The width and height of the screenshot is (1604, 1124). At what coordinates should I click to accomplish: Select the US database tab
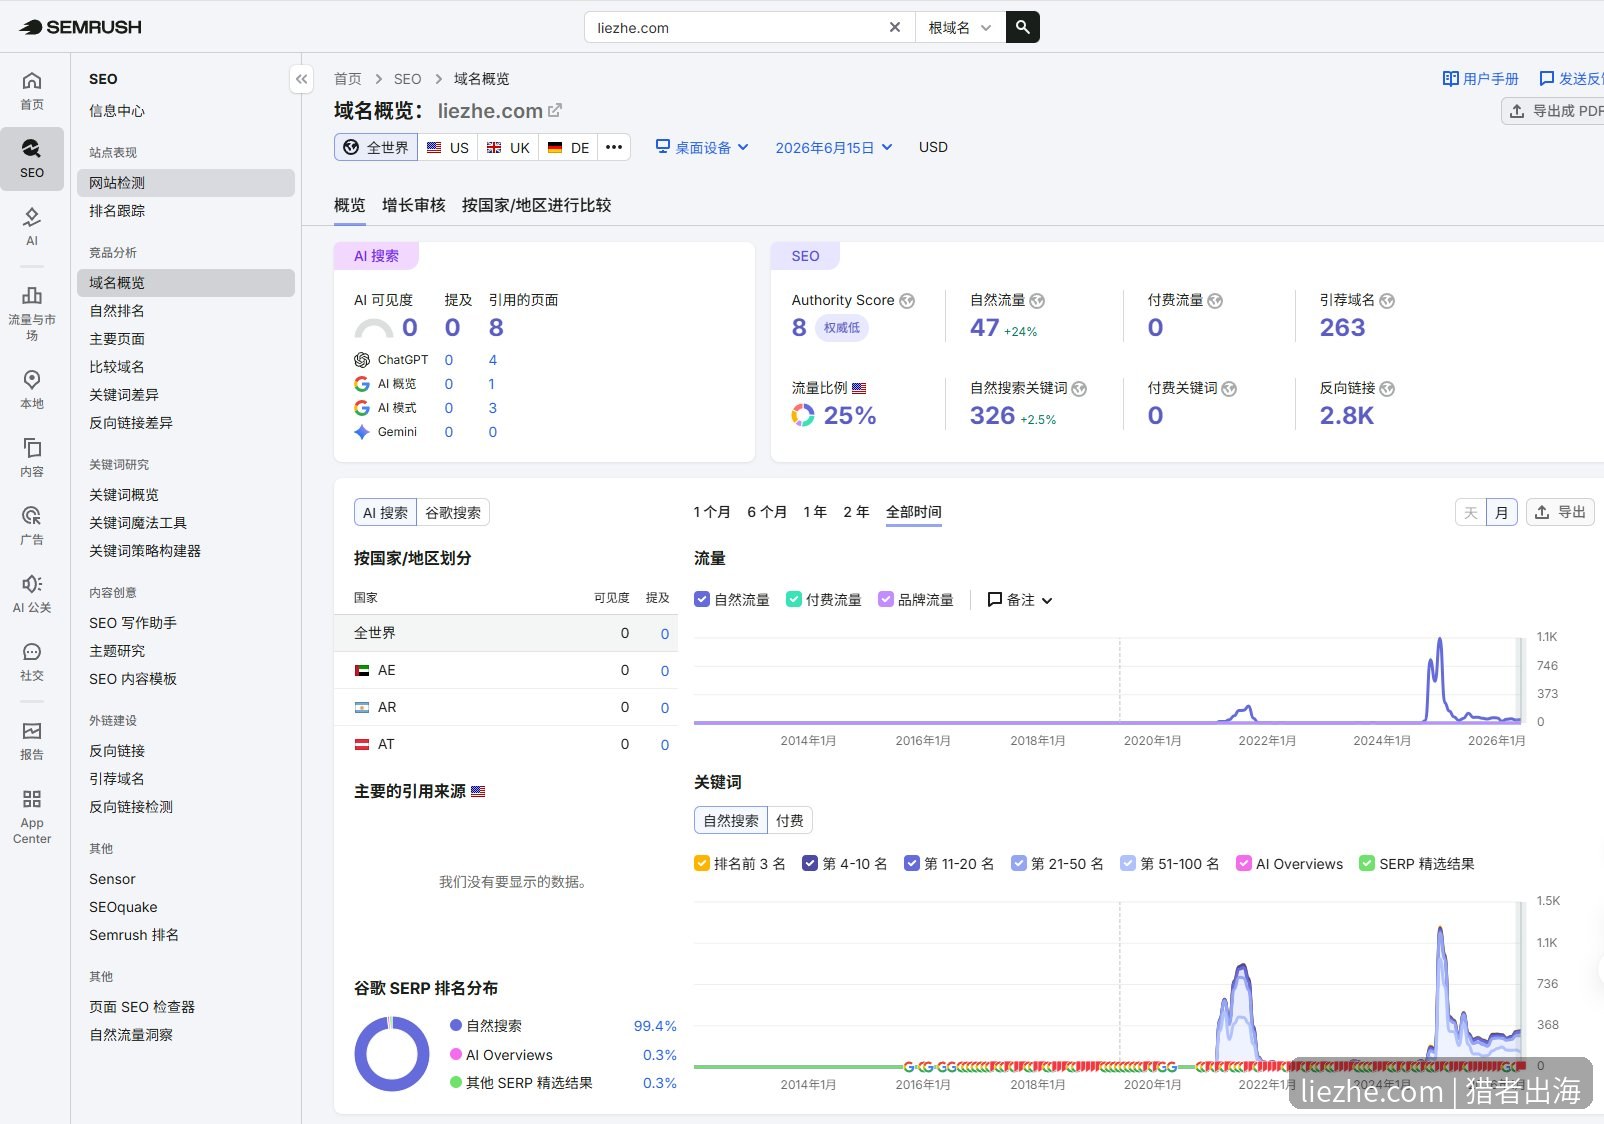click(x=448, y=147)
